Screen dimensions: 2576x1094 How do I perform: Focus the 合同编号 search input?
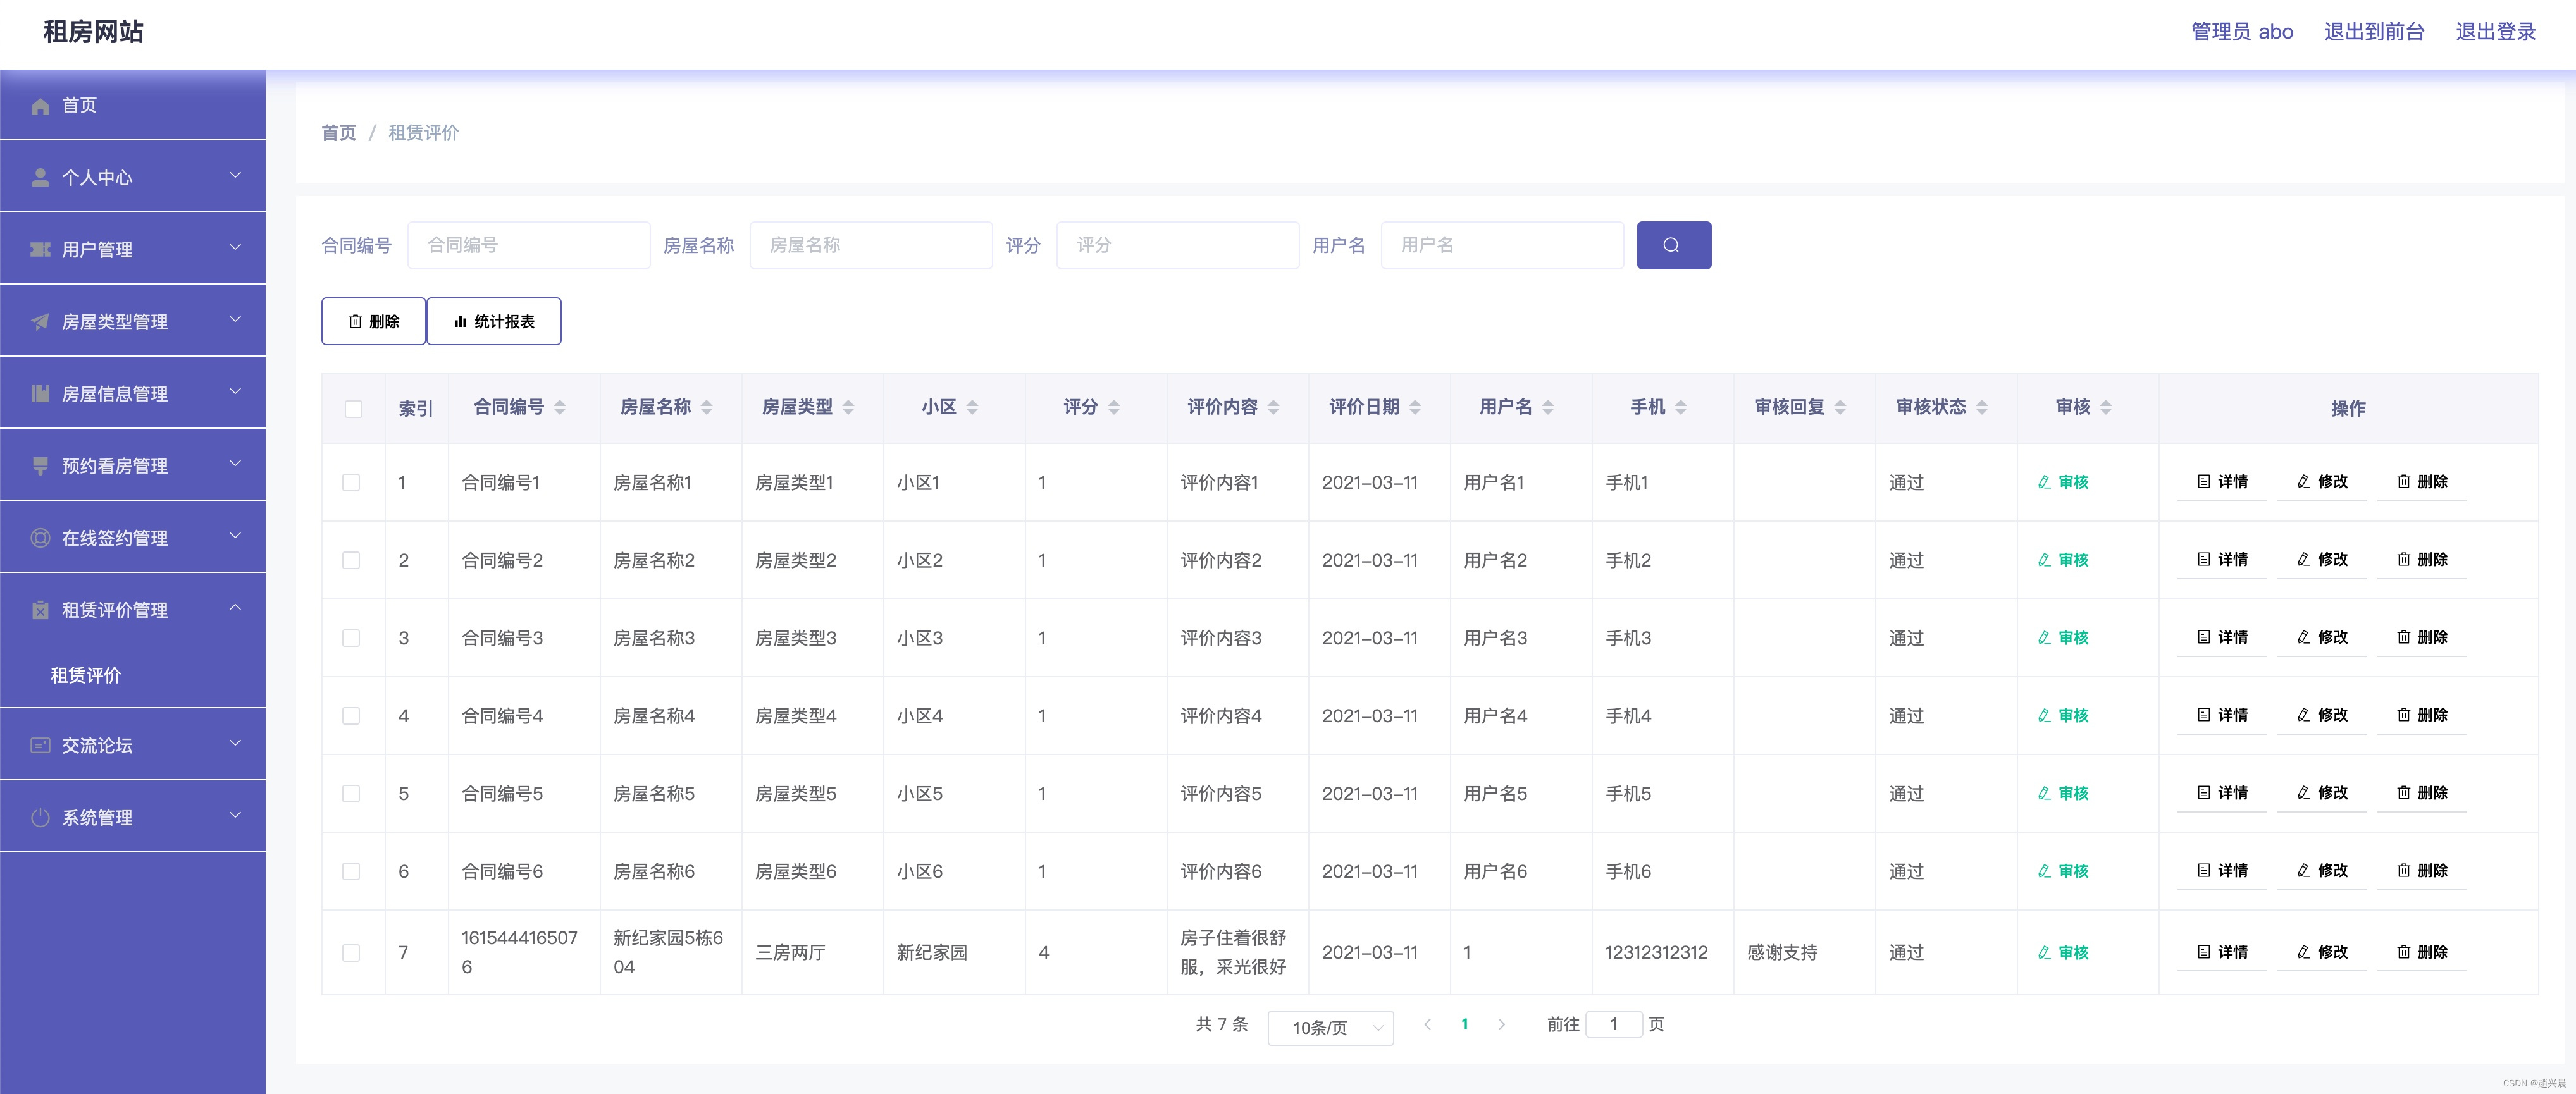[529, 245]
